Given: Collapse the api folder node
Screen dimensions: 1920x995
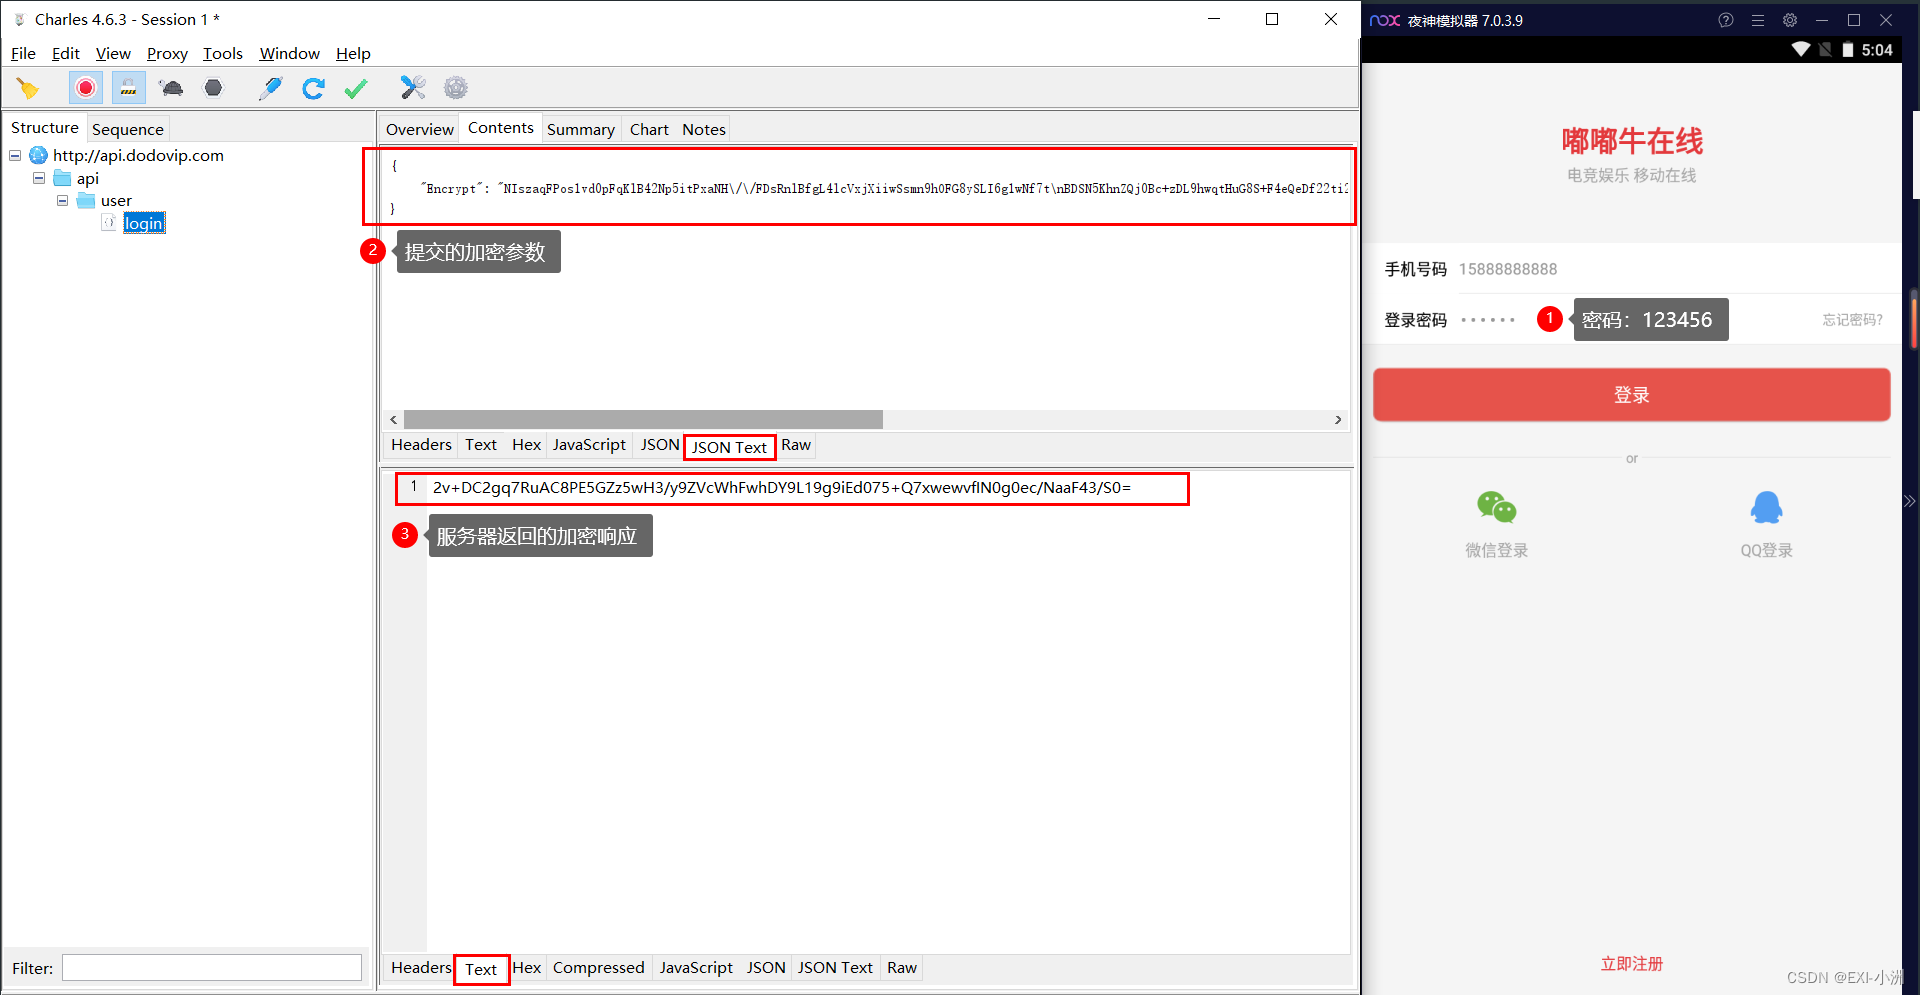Looking at the screenshot, I should 38,177.
